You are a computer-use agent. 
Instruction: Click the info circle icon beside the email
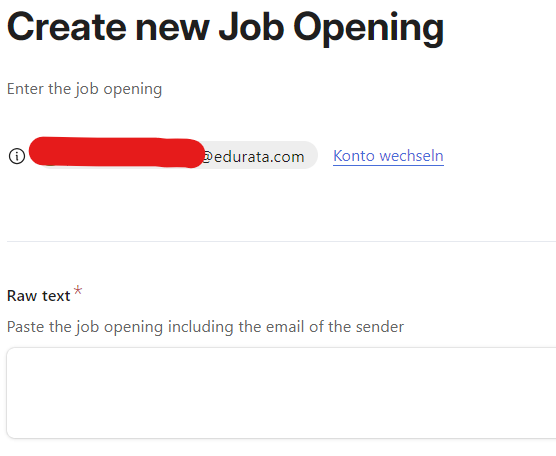pyautogui.click(x=17, y=156)
